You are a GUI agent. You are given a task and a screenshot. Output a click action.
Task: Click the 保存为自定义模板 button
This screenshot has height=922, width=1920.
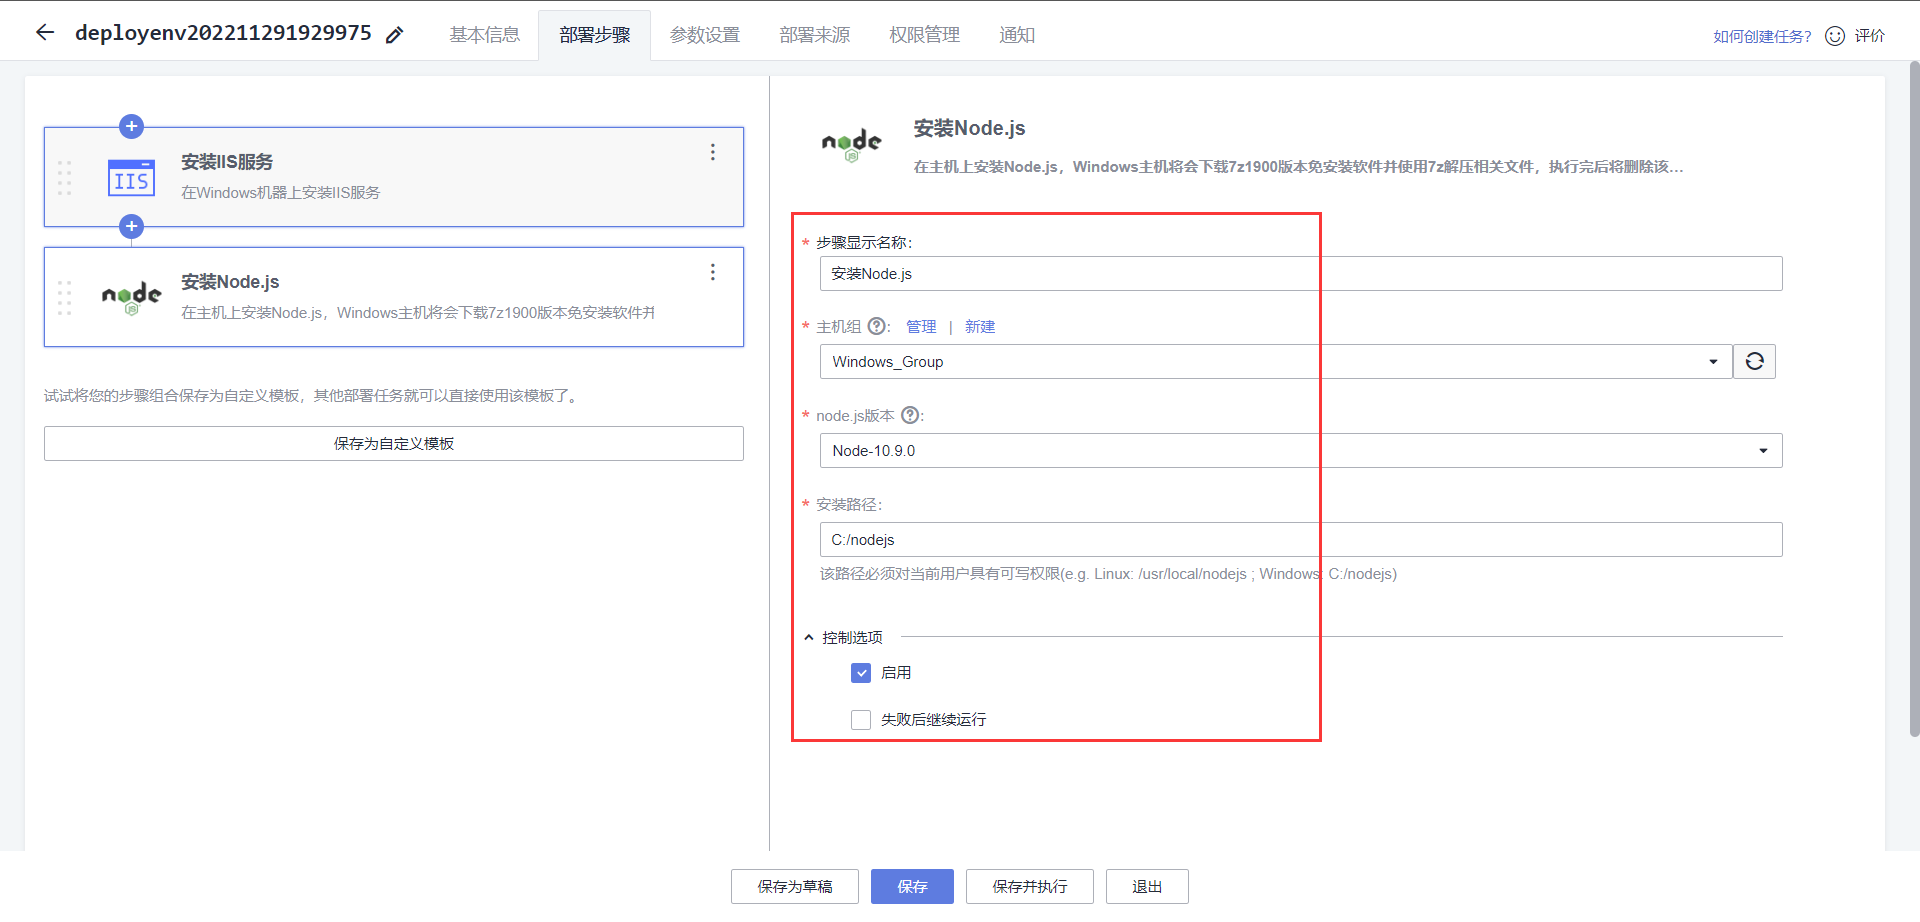pyautogui.click(x=393, y=443)
